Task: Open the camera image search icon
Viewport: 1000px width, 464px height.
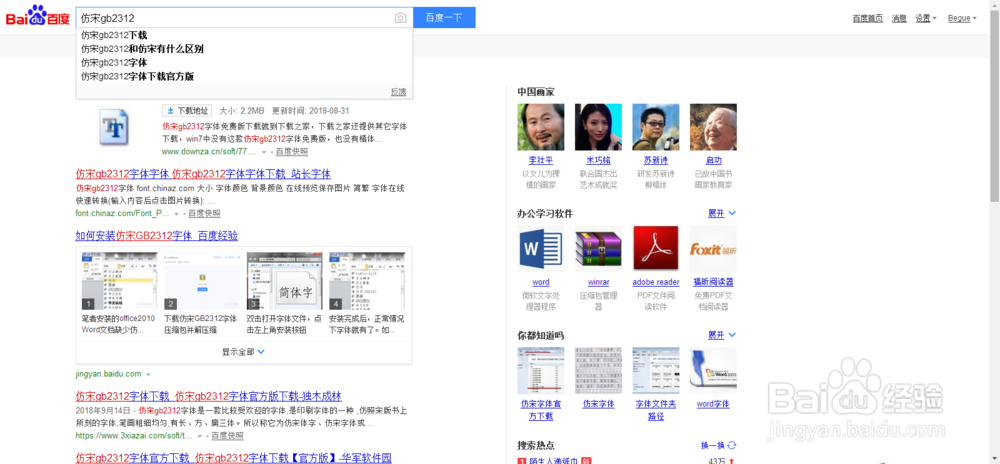Action: coord(400,18)
